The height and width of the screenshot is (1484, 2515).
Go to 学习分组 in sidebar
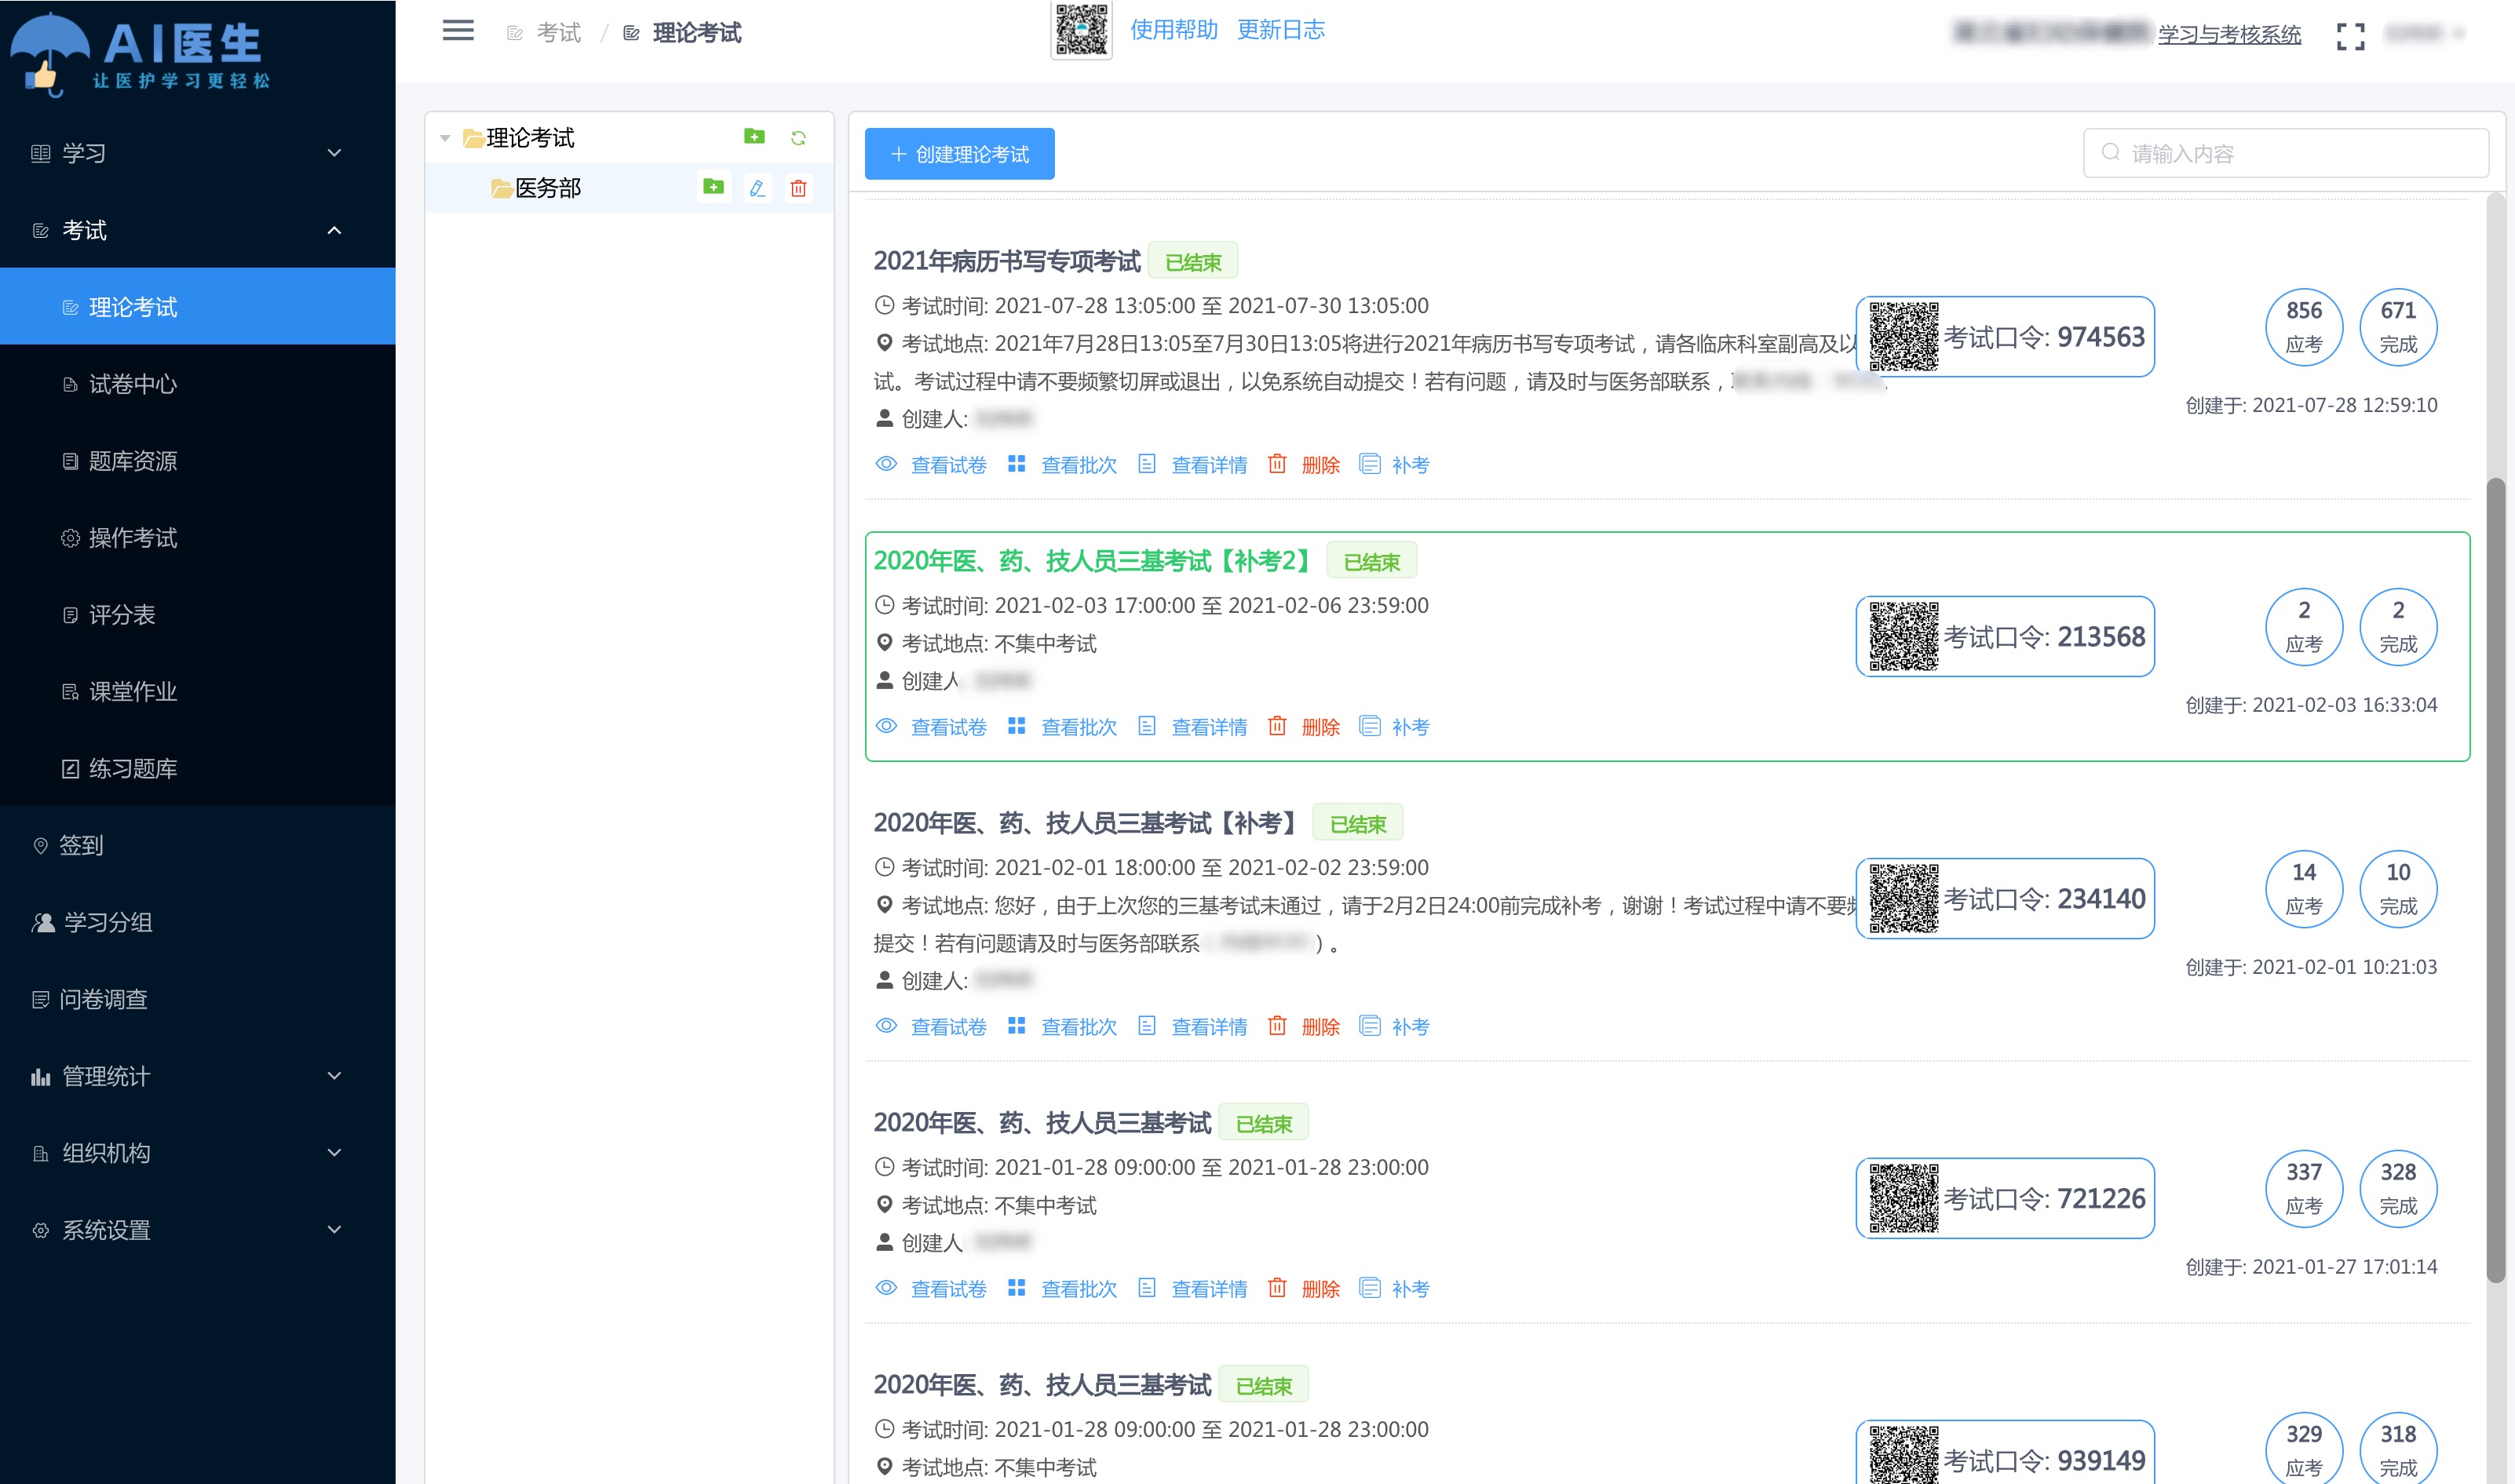(198, 923)
